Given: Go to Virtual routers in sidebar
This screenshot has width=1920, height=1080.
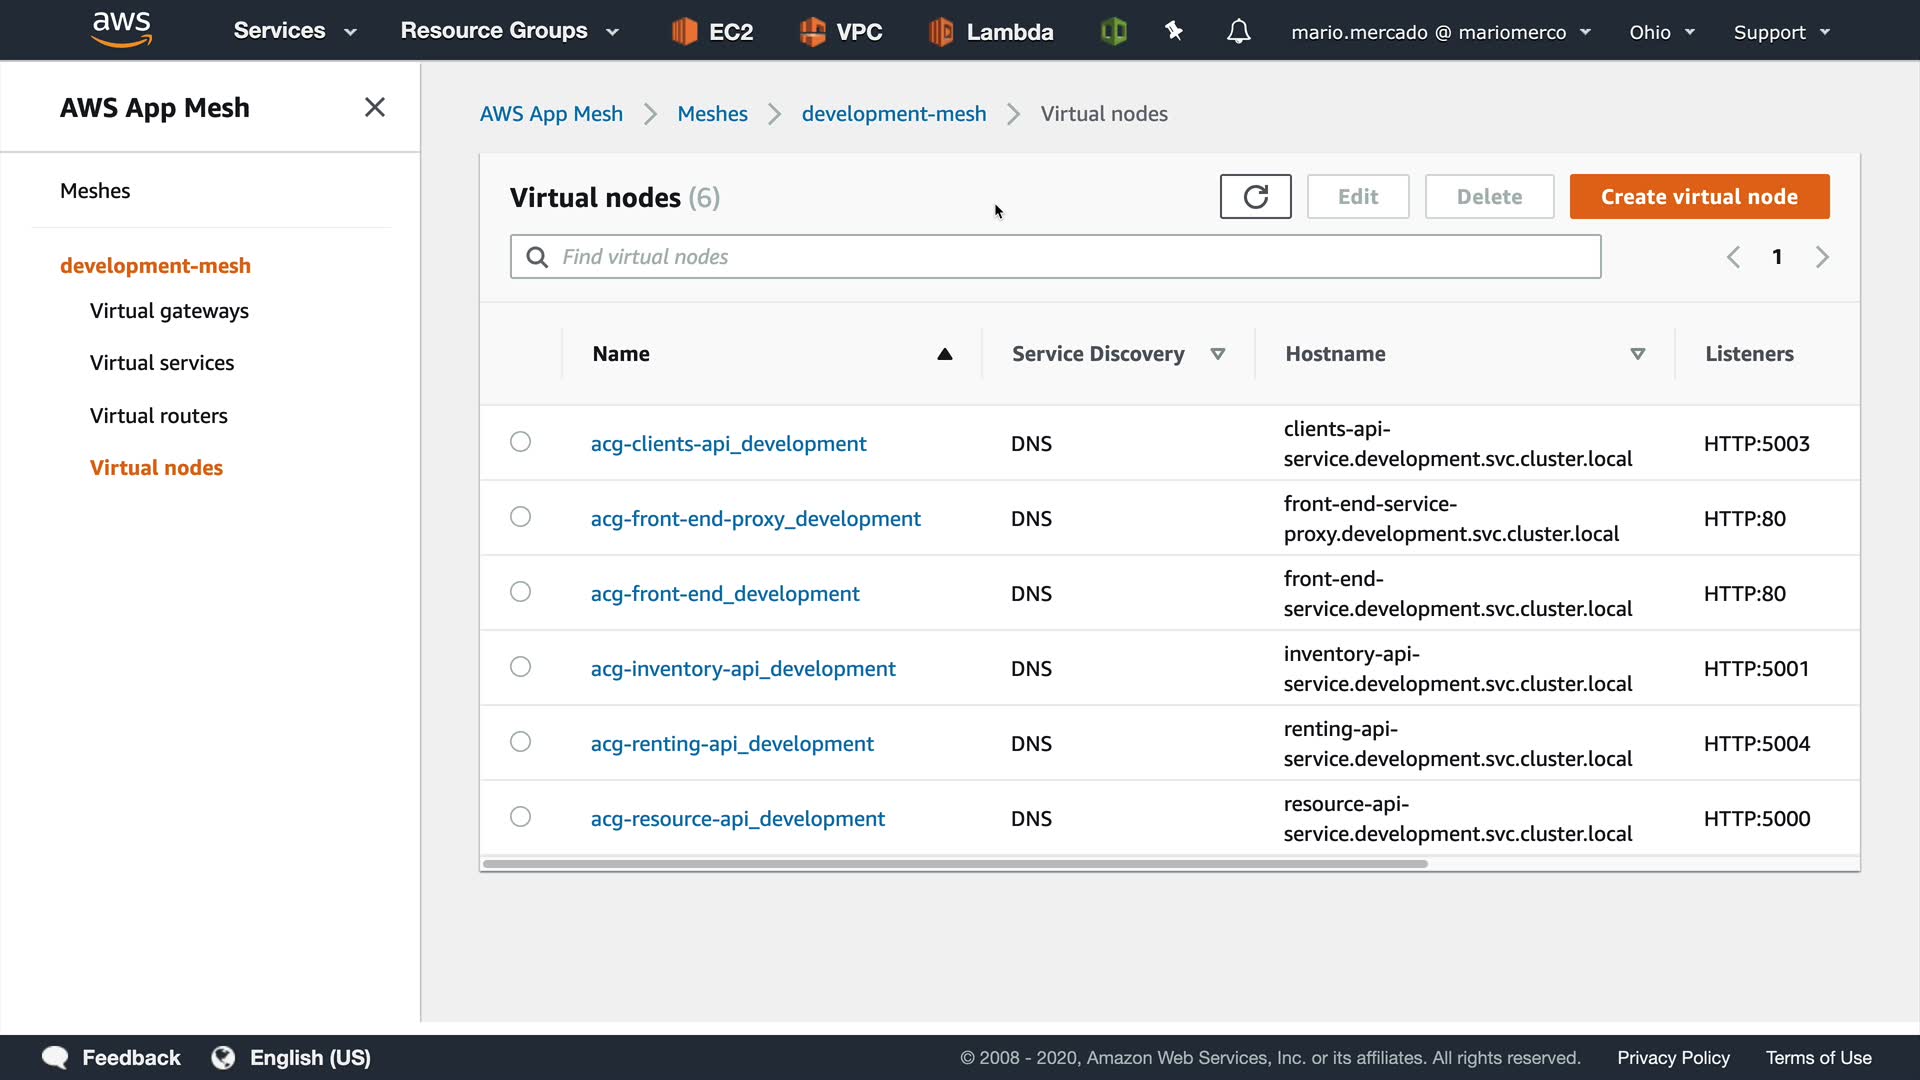Looking at the screenshot, I should coord(159,416).
